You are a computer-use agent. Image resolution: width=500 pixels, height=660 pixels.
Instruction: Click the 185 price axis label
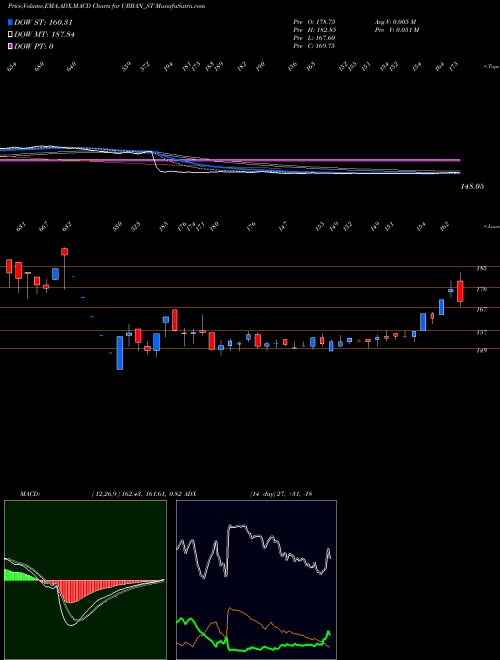tap(481, 268)
